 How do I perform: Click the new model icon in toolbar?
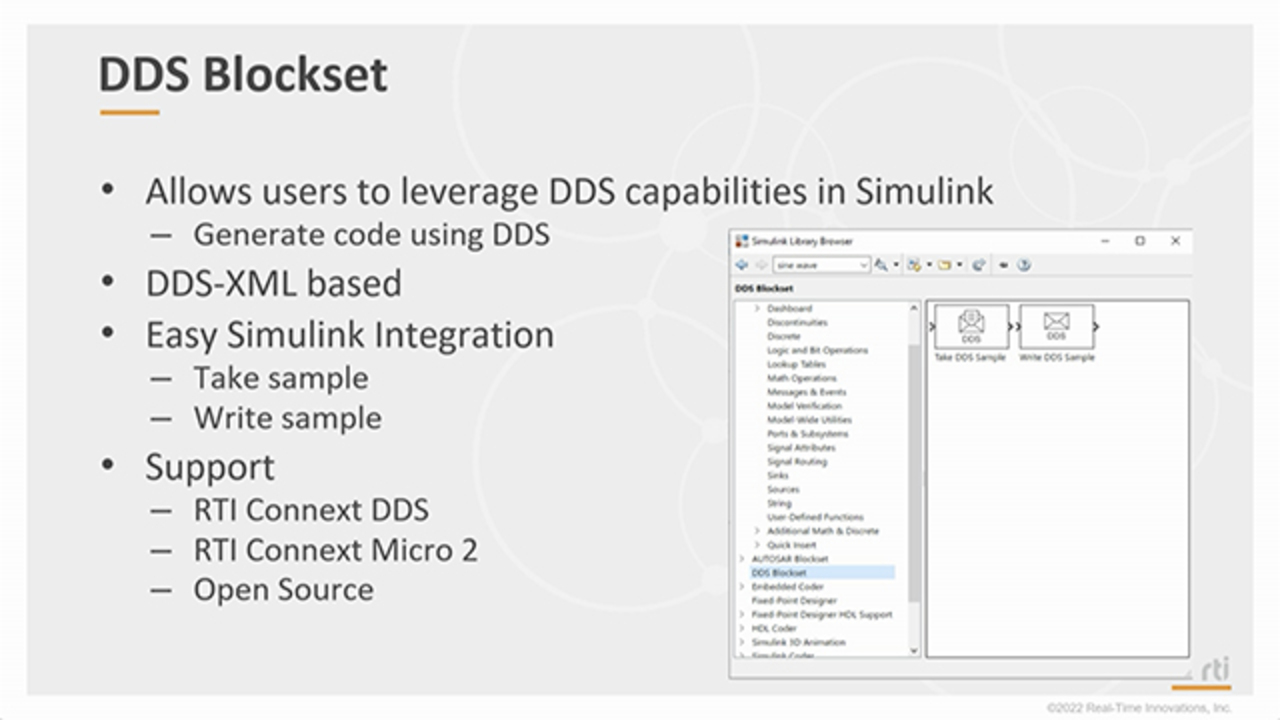click(x=913, y=265)
